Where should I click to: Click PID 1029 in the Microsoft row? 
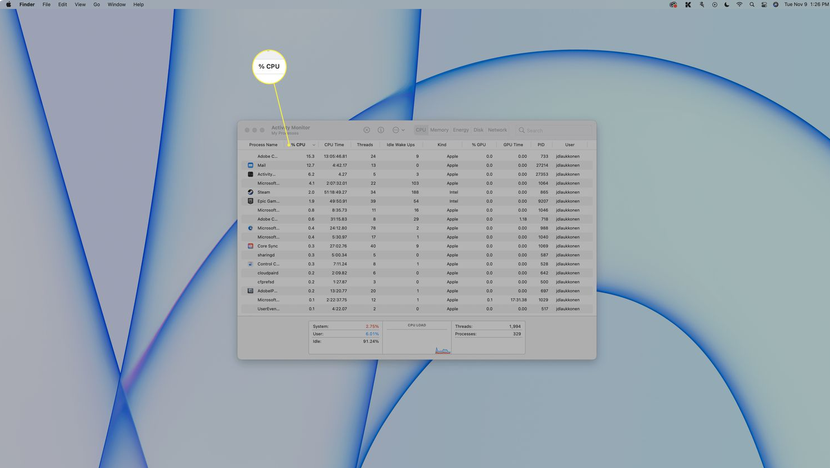coord(543,300)
